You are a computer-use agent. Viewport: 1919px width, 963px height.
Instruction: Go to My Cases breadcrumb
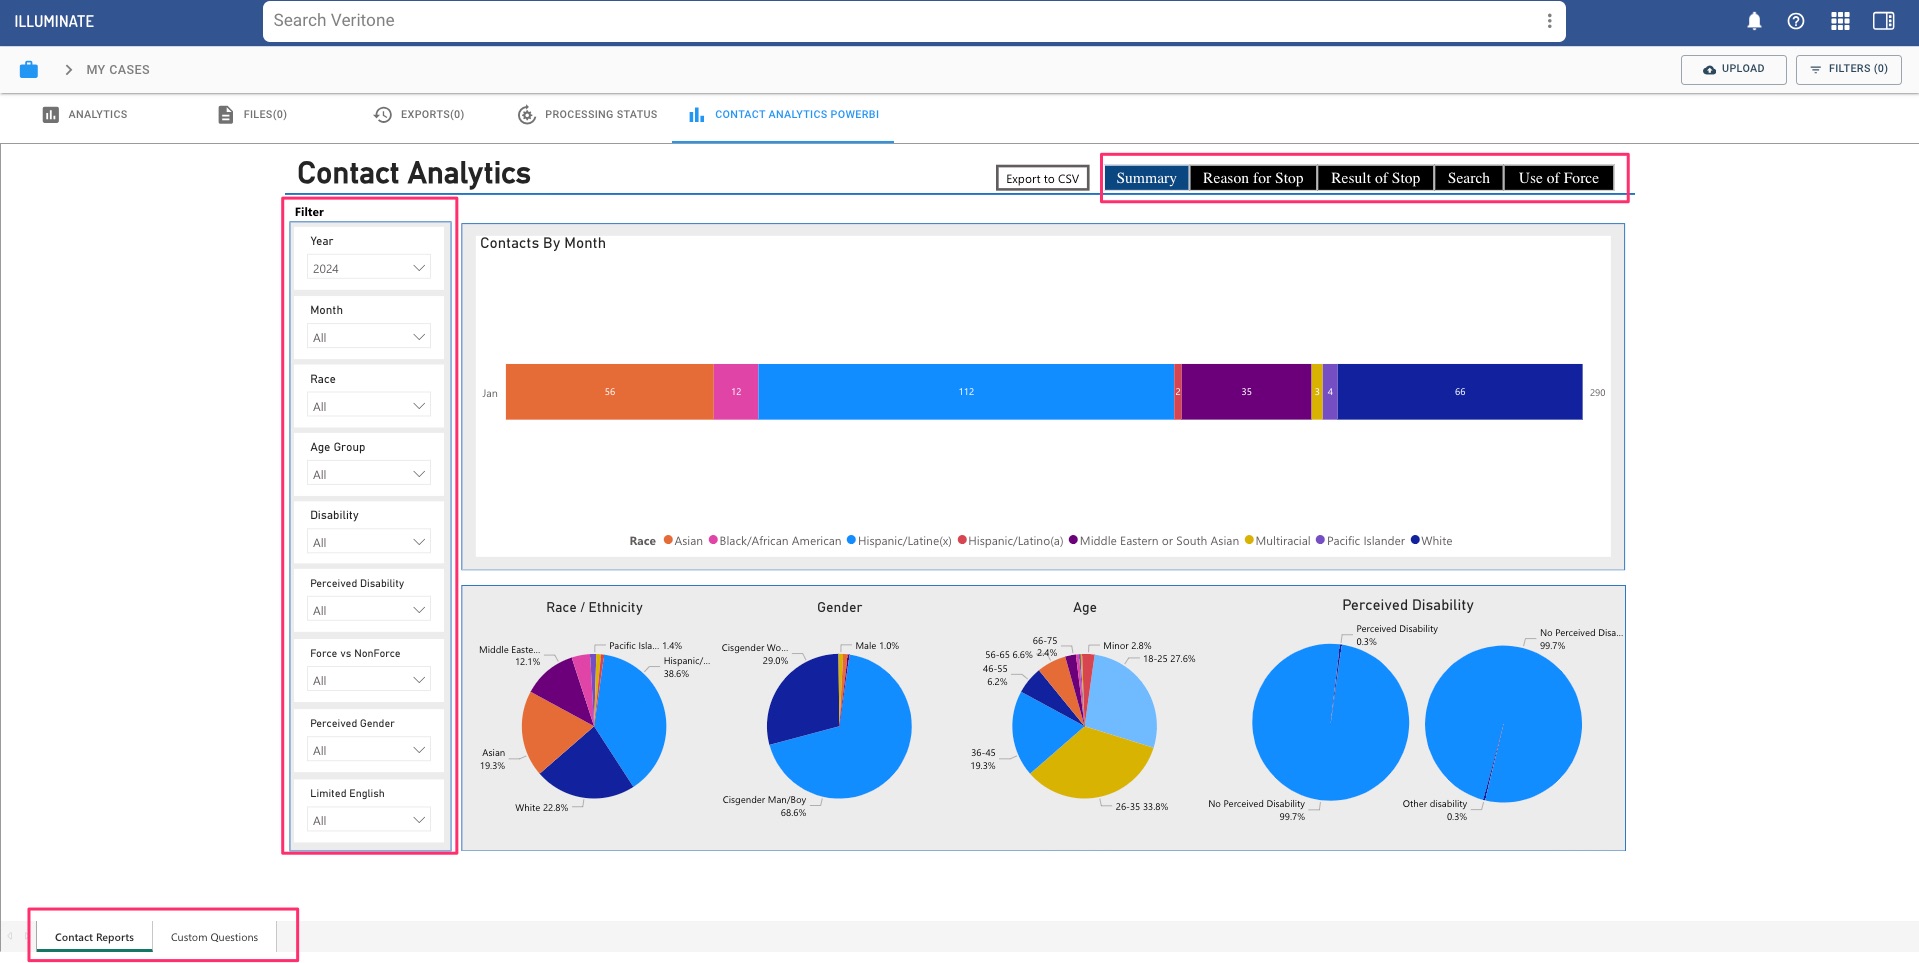pos(118,70)
